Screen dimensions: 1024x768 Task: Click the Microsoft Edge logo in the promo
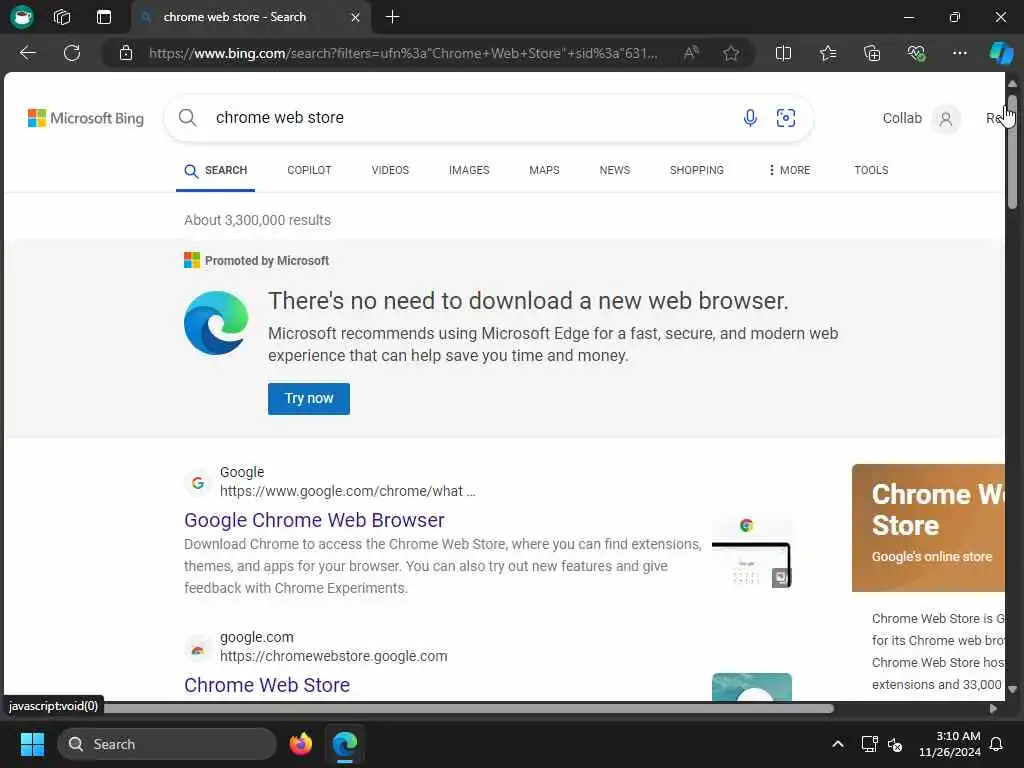click(x=216, y=323)
